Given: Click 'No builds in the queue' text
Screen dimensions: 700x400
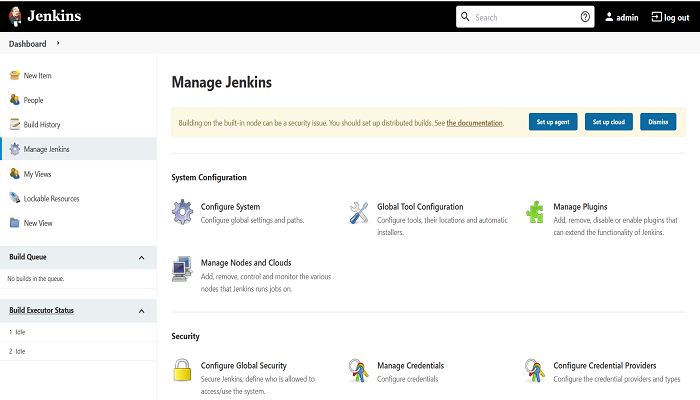Looking at the screenshot, I should [36, 279].
